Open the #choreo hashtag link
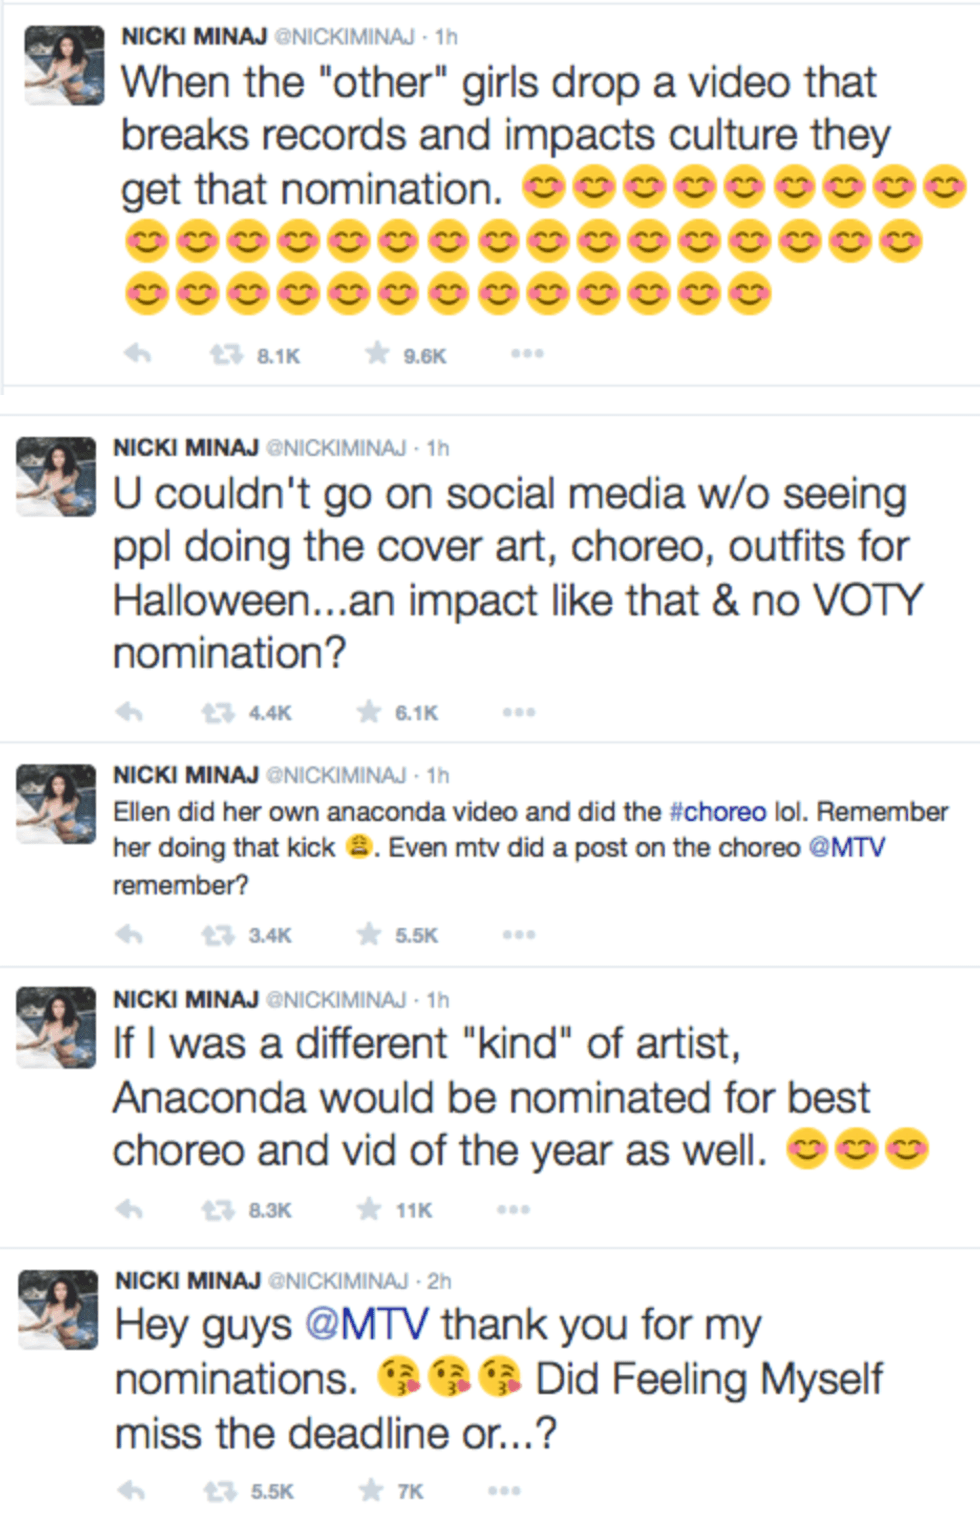The width and height of the screenshot is (980, 1524). coord(717,812)
